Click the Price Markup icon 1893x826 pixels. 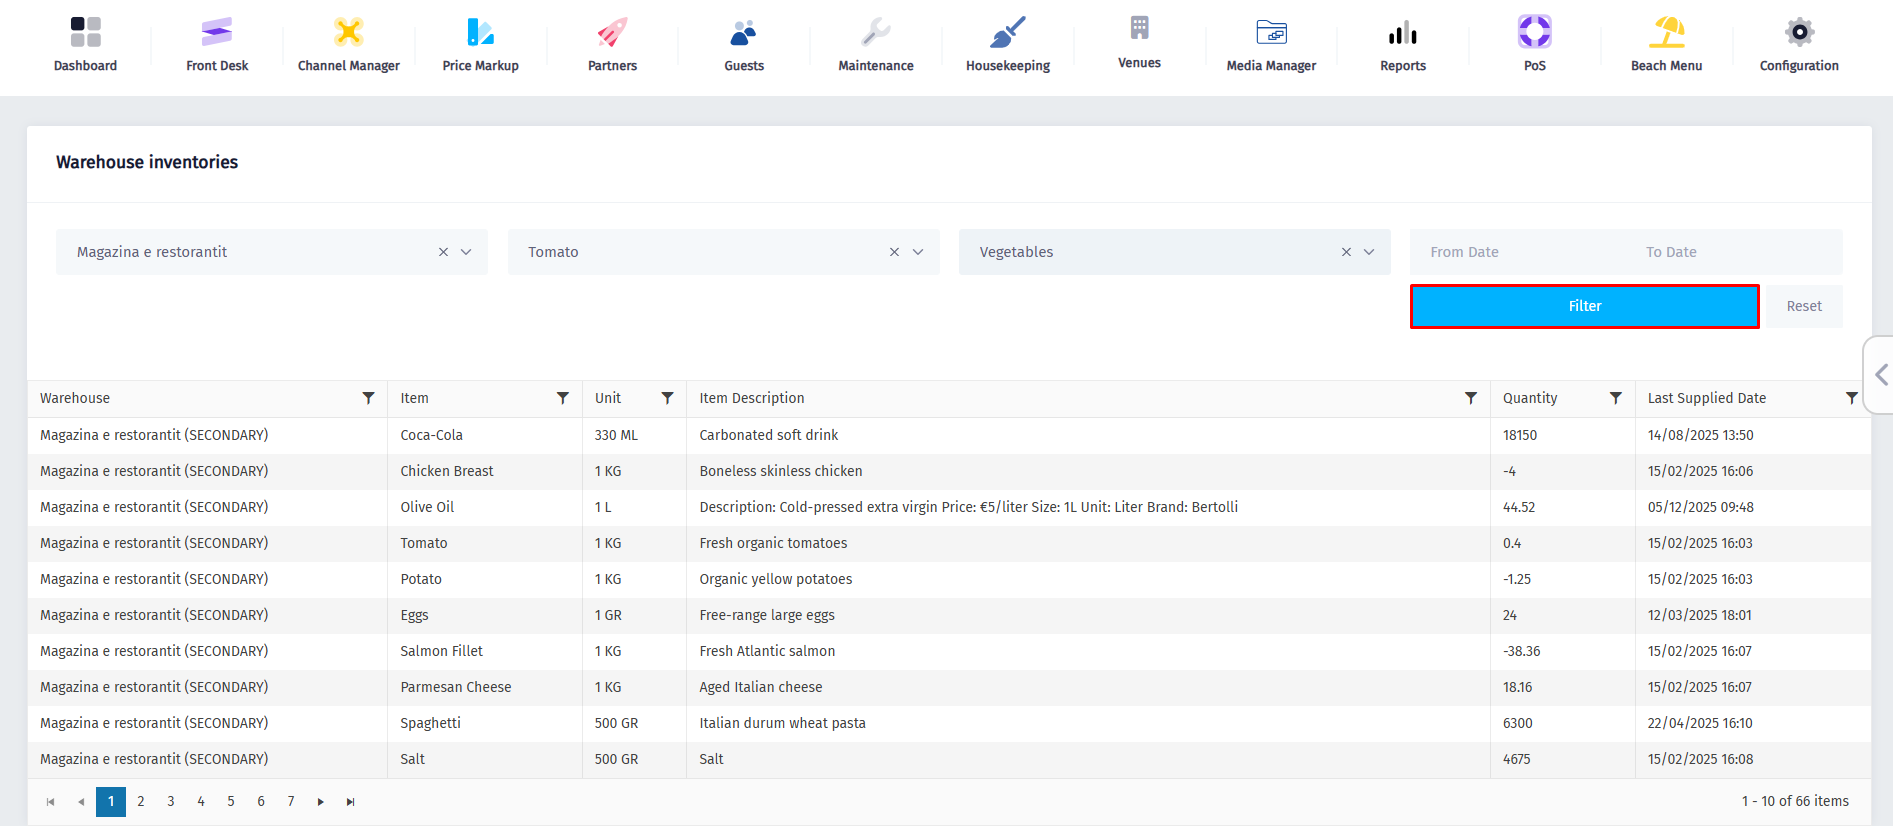click(480, 33)
